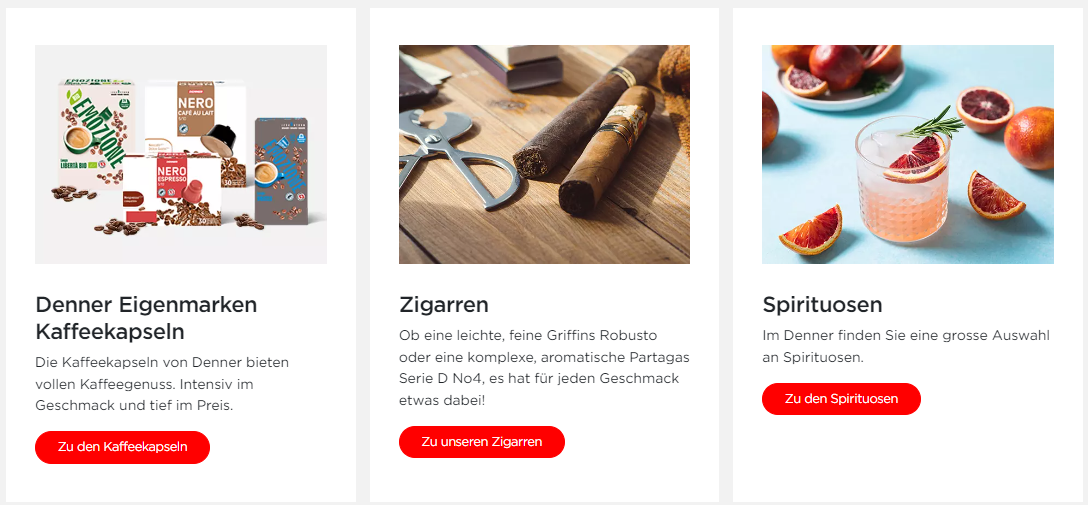Screen dimensions: 1088x505
Task: Select the 'Zu den Spirituosen' button
Action: pos(841,399)
